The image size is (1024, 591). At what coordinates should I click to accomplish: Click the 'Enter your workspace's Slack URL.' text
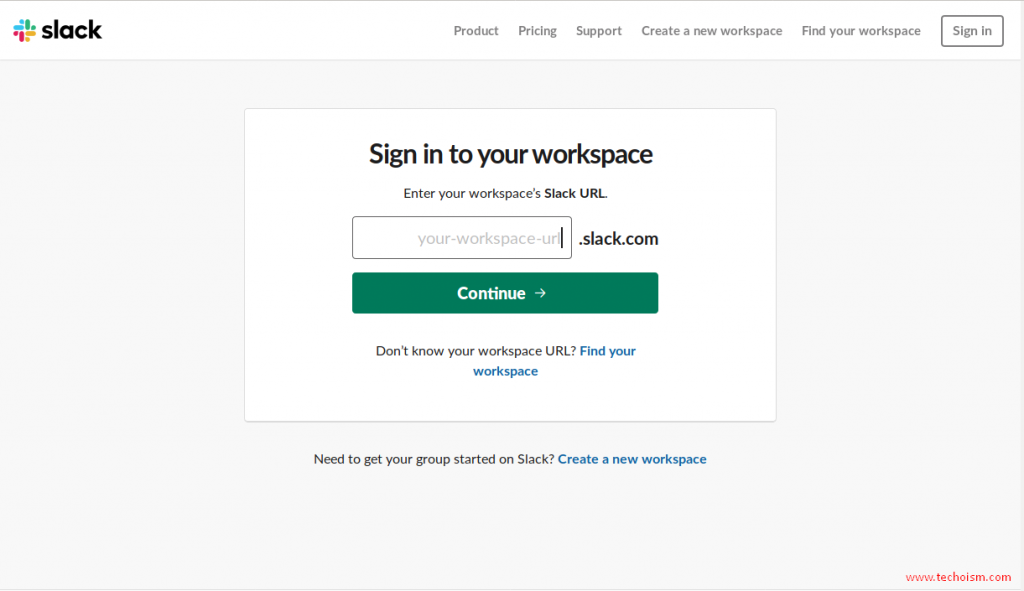pos(505,193)
